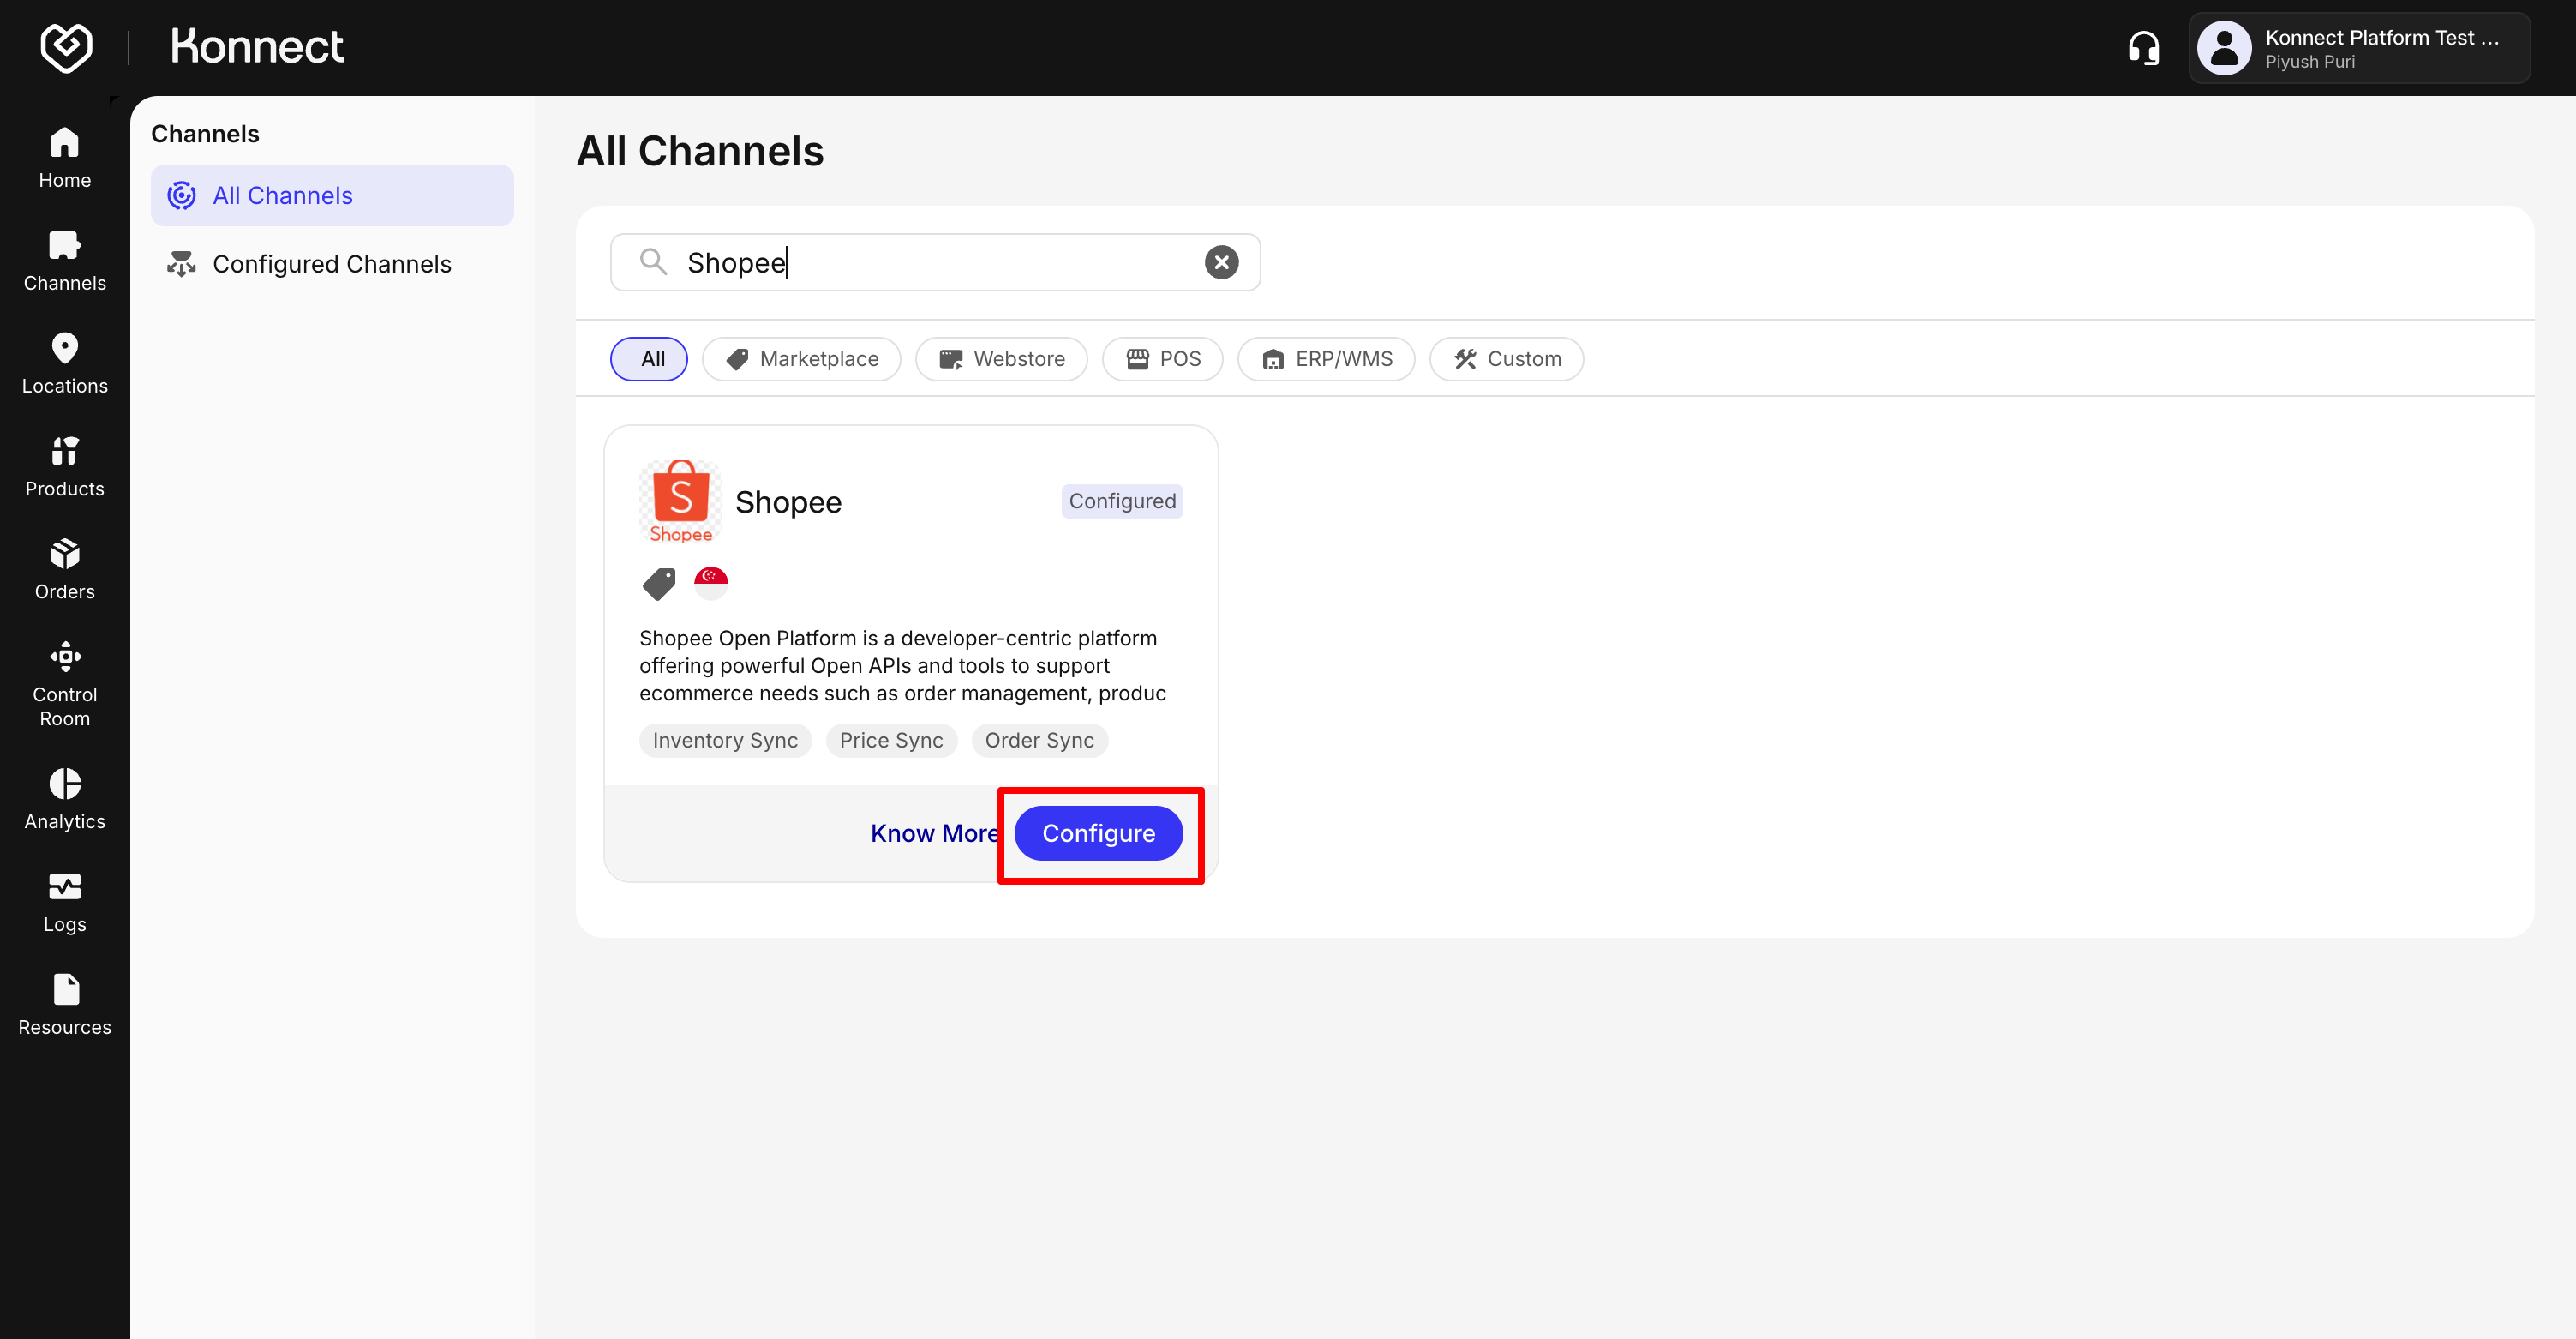
Task: Click the Konnect wordmark
Action: [x=257, y=47]
